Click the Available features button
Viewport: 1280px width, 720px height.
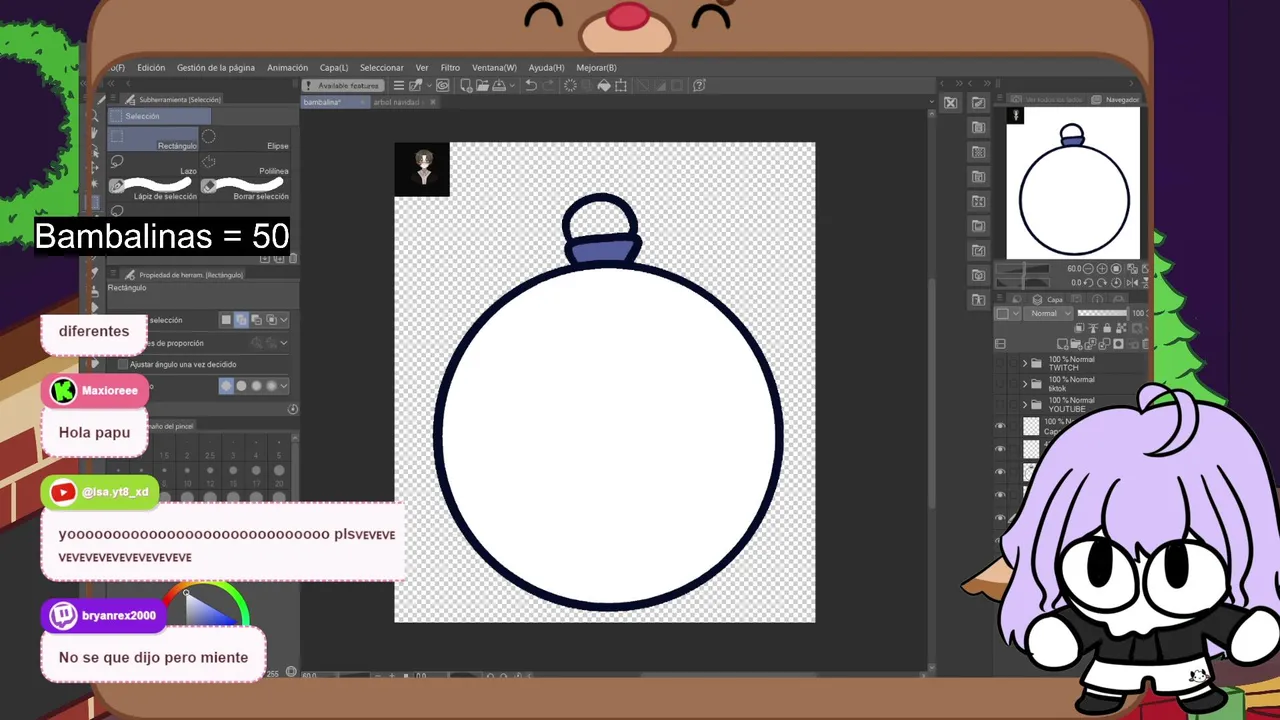pyautogui.click(x=343, y=86)
